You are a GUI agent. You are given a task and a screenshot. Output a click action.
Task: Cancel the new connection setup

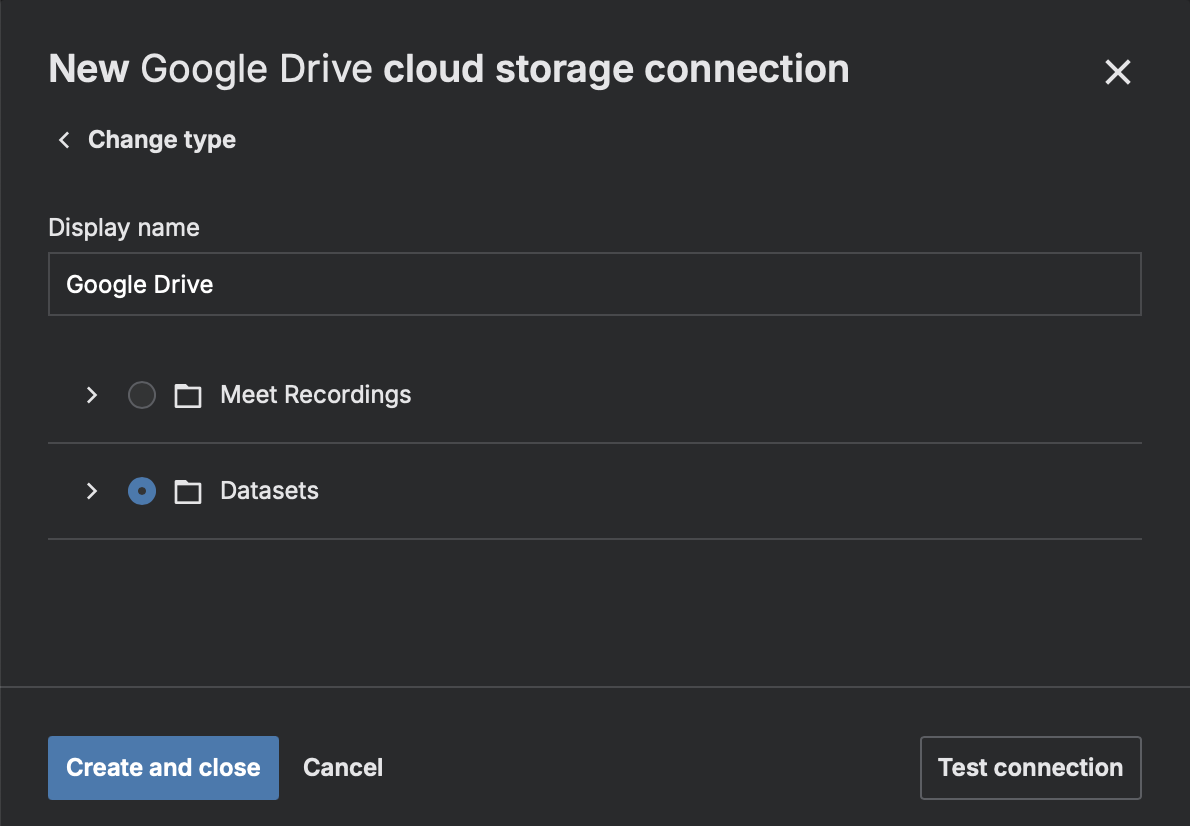[x=342, y=767]
